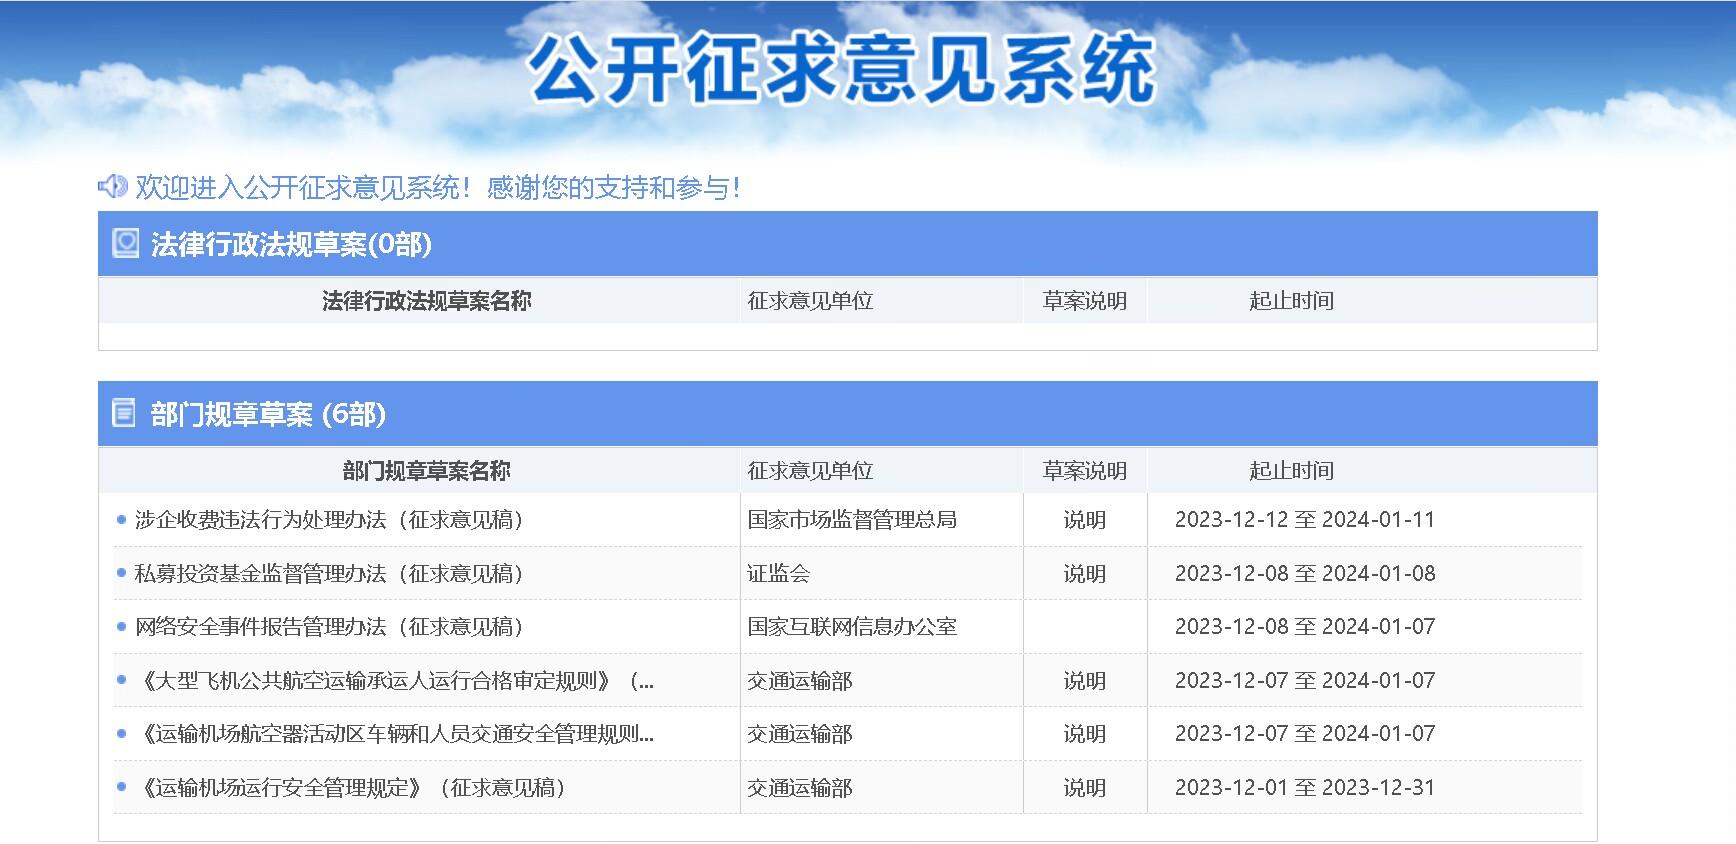Open 说明 for 大型飞机公共航空运输 row
The width and height of the screenshot is (1736, 844).
1084,681
